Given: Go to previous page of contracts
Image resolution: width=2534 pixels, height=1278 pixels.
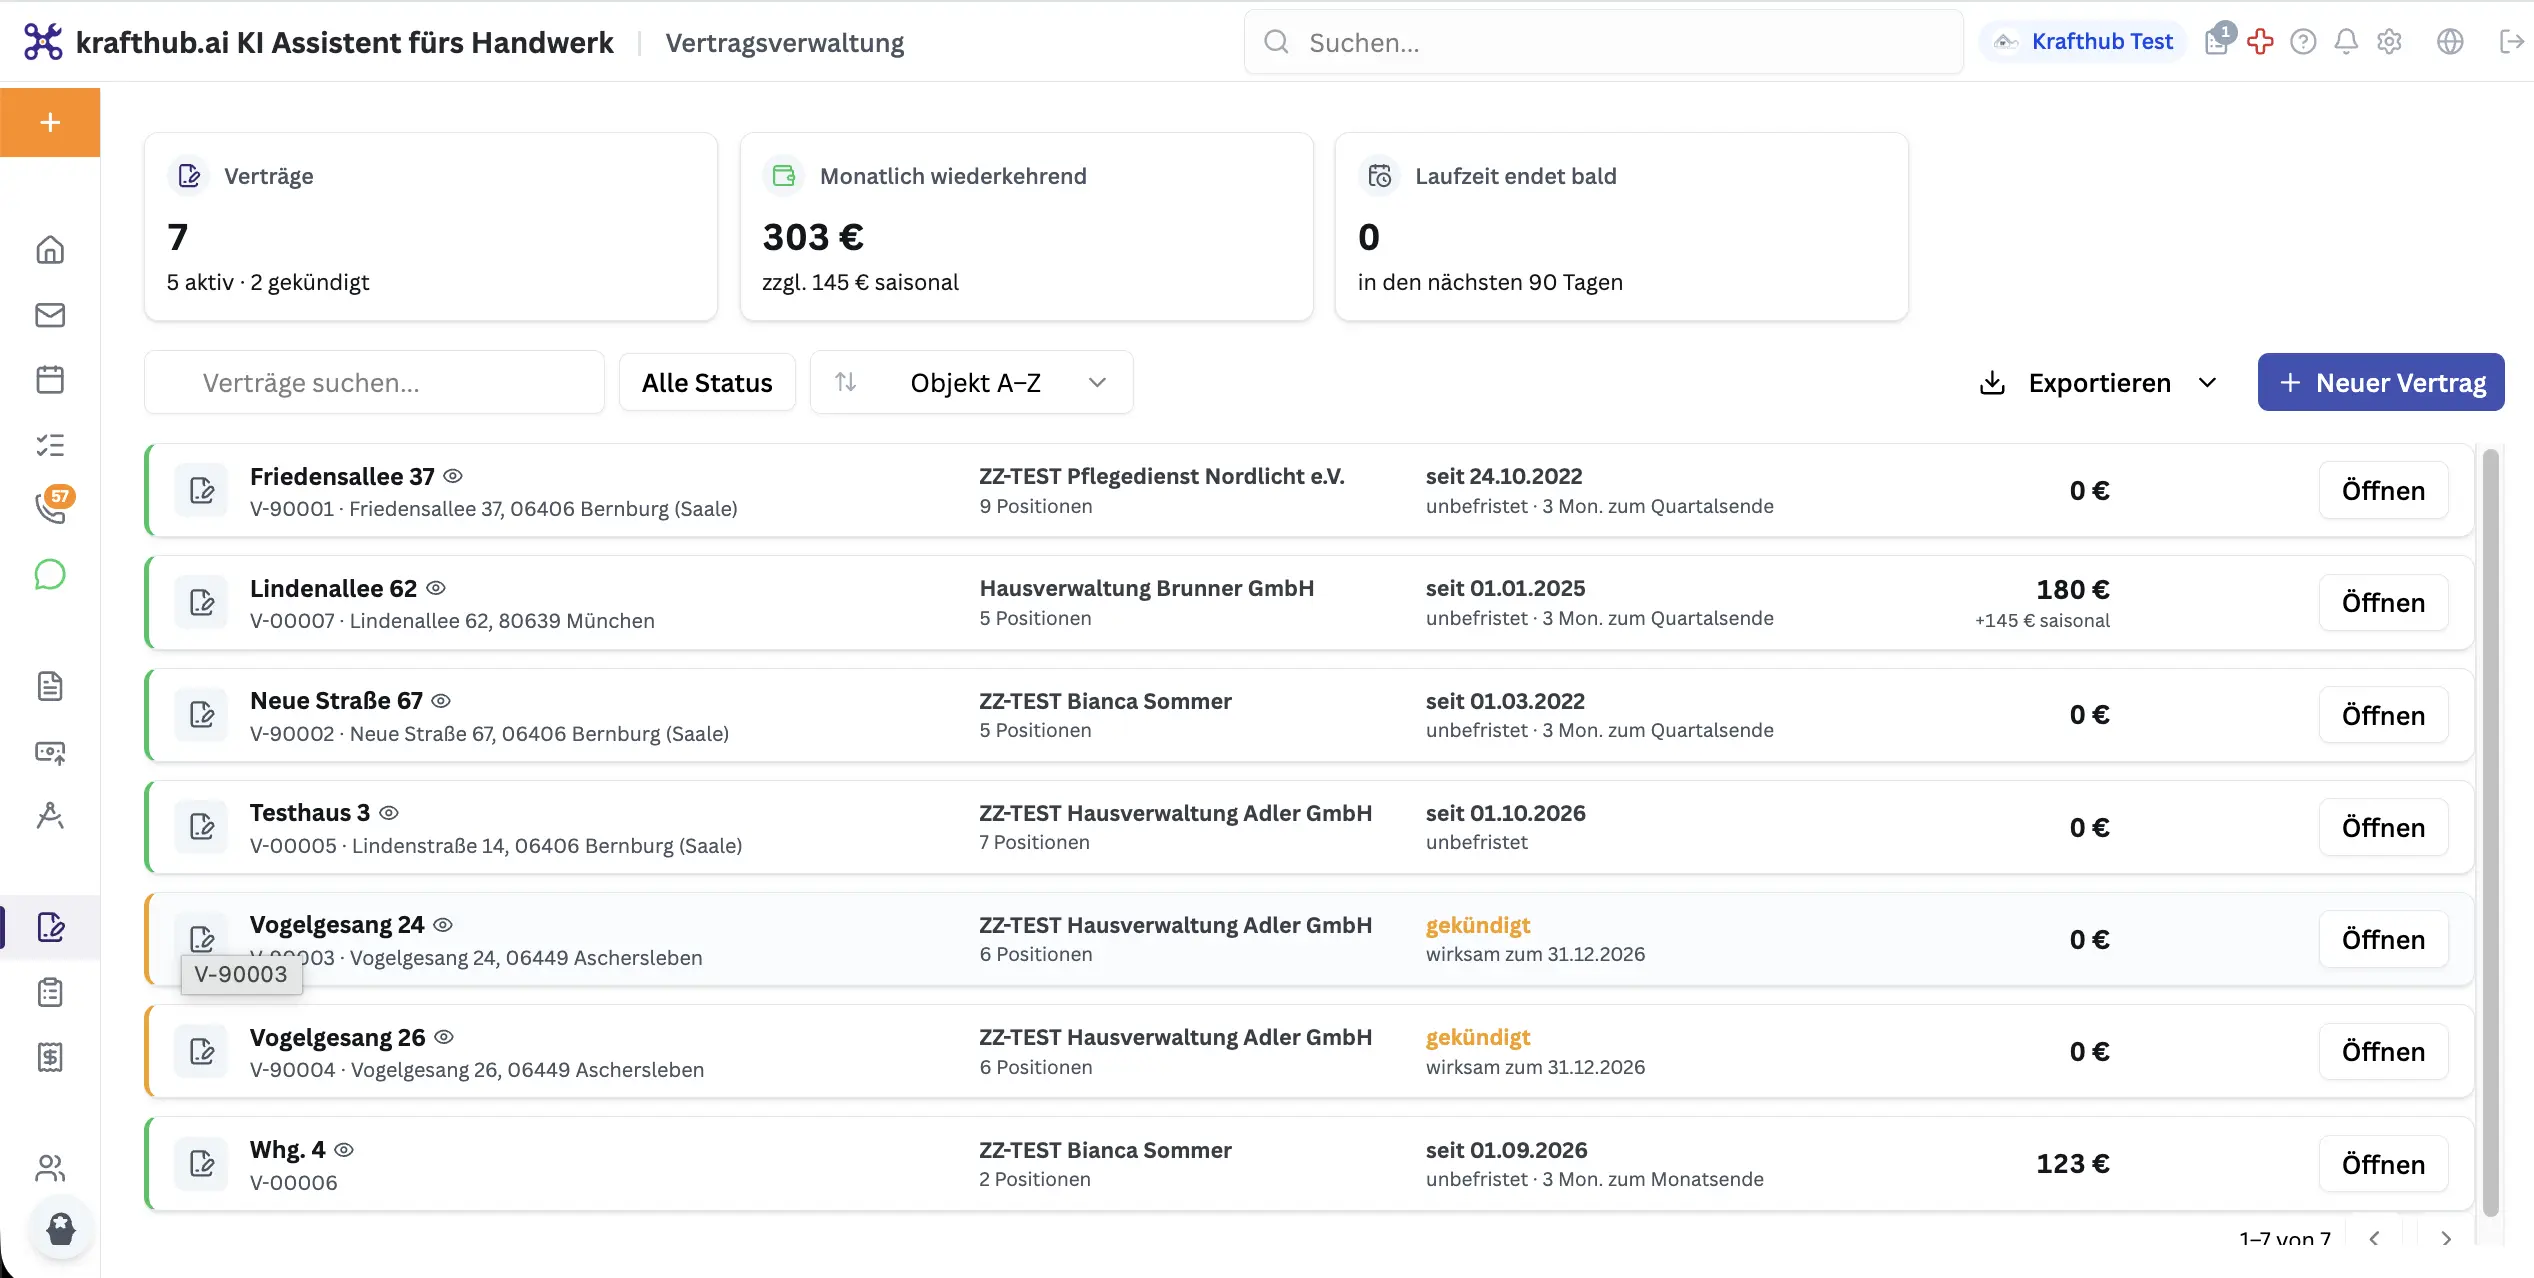Looking at the screenshot, I should tap(2374, 1238).
